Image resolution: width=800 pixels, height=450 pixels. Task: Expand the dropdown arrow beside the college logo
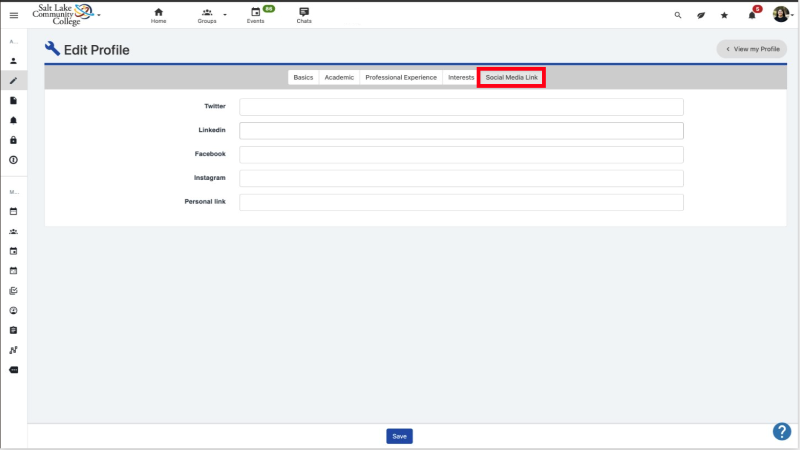(x=99, y=15)
